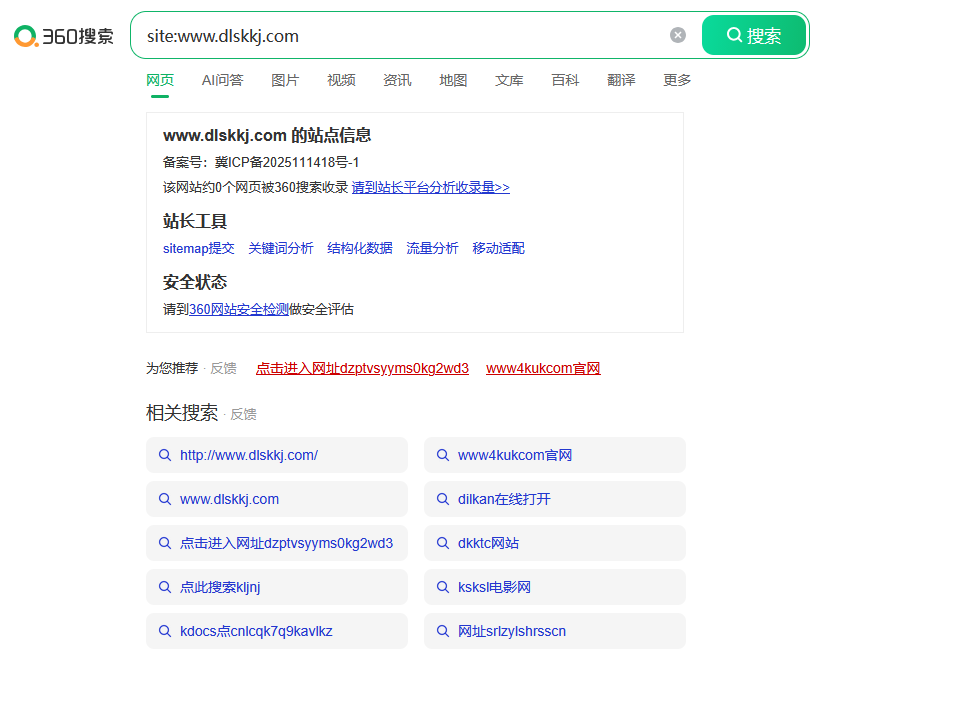The width and height of the screenshot is (978, 712).
Task: Click 反馈 next to 相关搜索
Action: coord(243,415)
